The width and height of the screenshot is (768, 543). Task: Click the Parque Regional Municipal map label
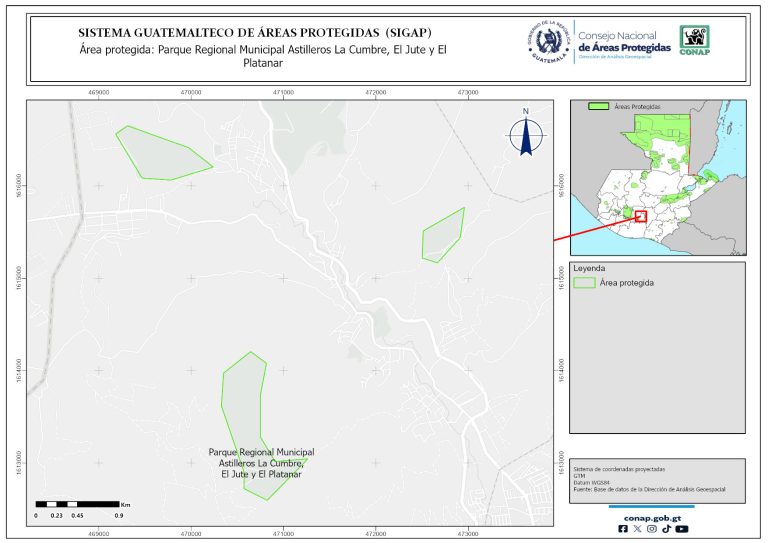261,463
